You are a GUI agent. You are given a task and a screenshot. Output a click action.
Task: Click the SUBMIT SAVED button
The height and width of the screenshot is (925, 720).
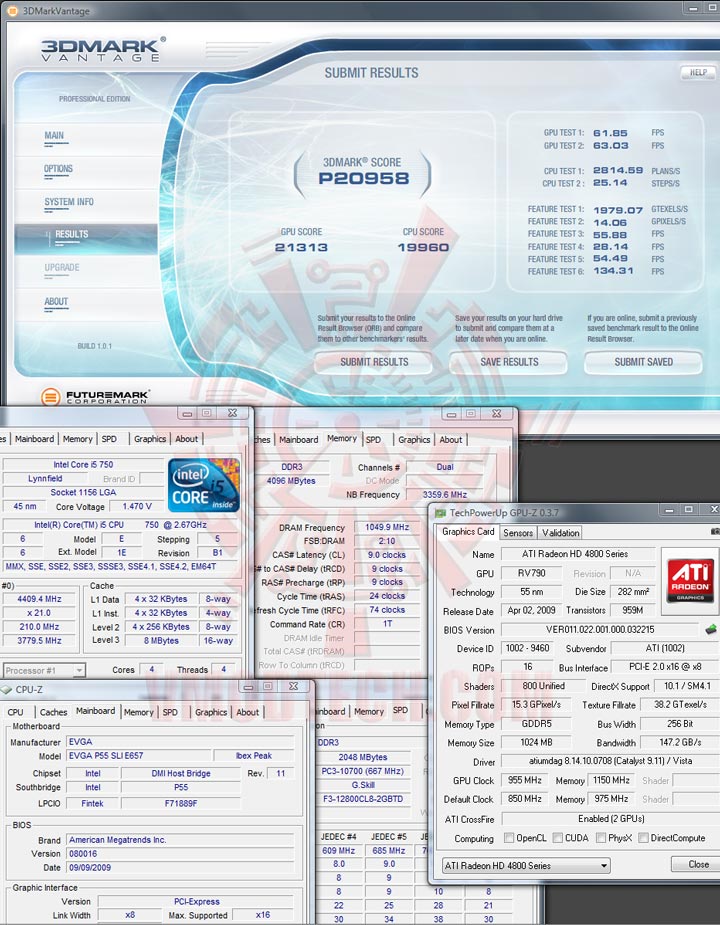[x=643, y=362]
